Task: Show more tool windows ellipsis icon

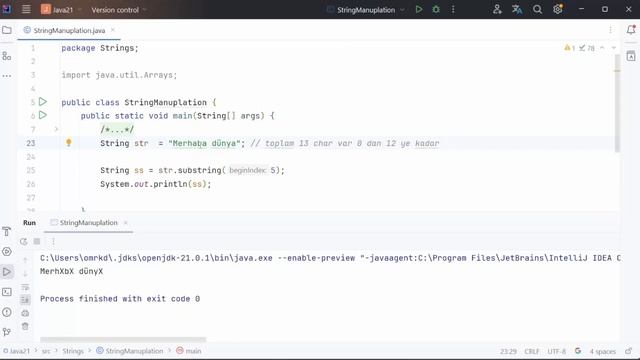Action: (x=7, y=76)
